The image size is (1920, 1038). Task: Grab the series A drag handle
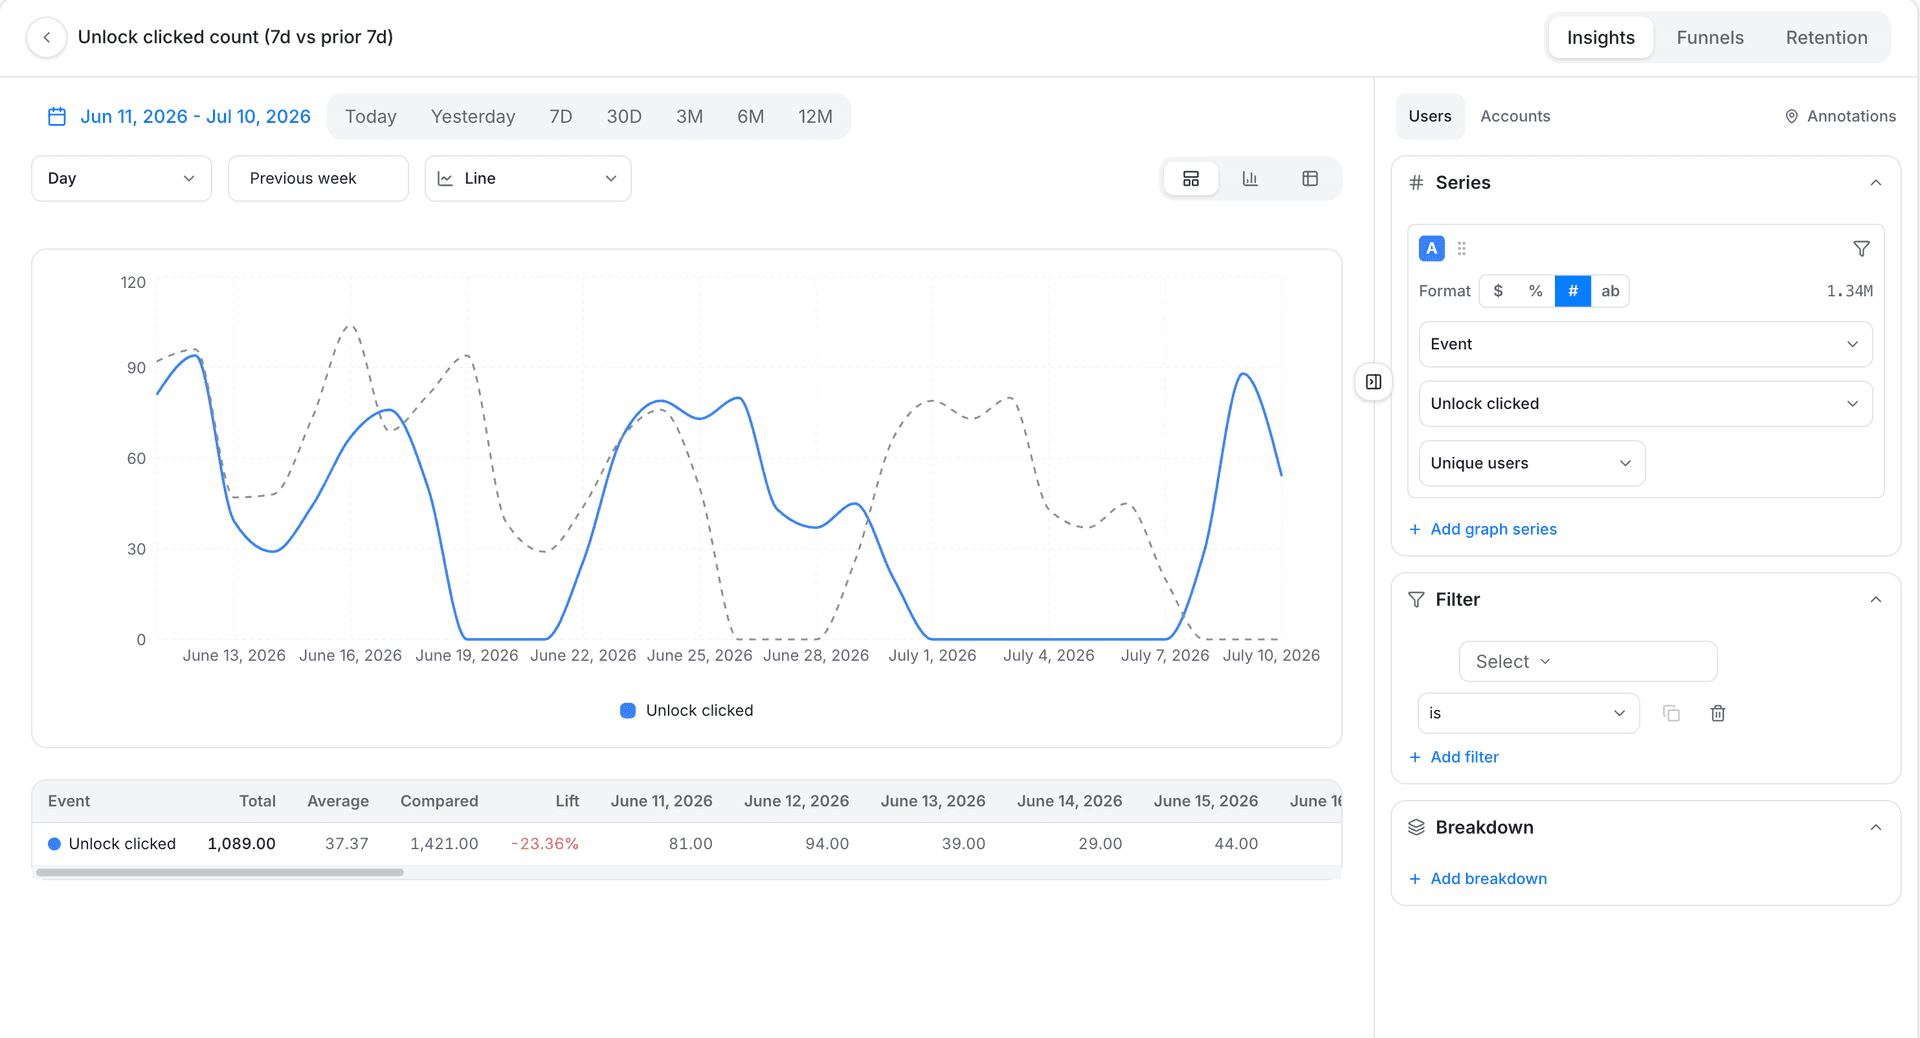(x=1462, y=249)
